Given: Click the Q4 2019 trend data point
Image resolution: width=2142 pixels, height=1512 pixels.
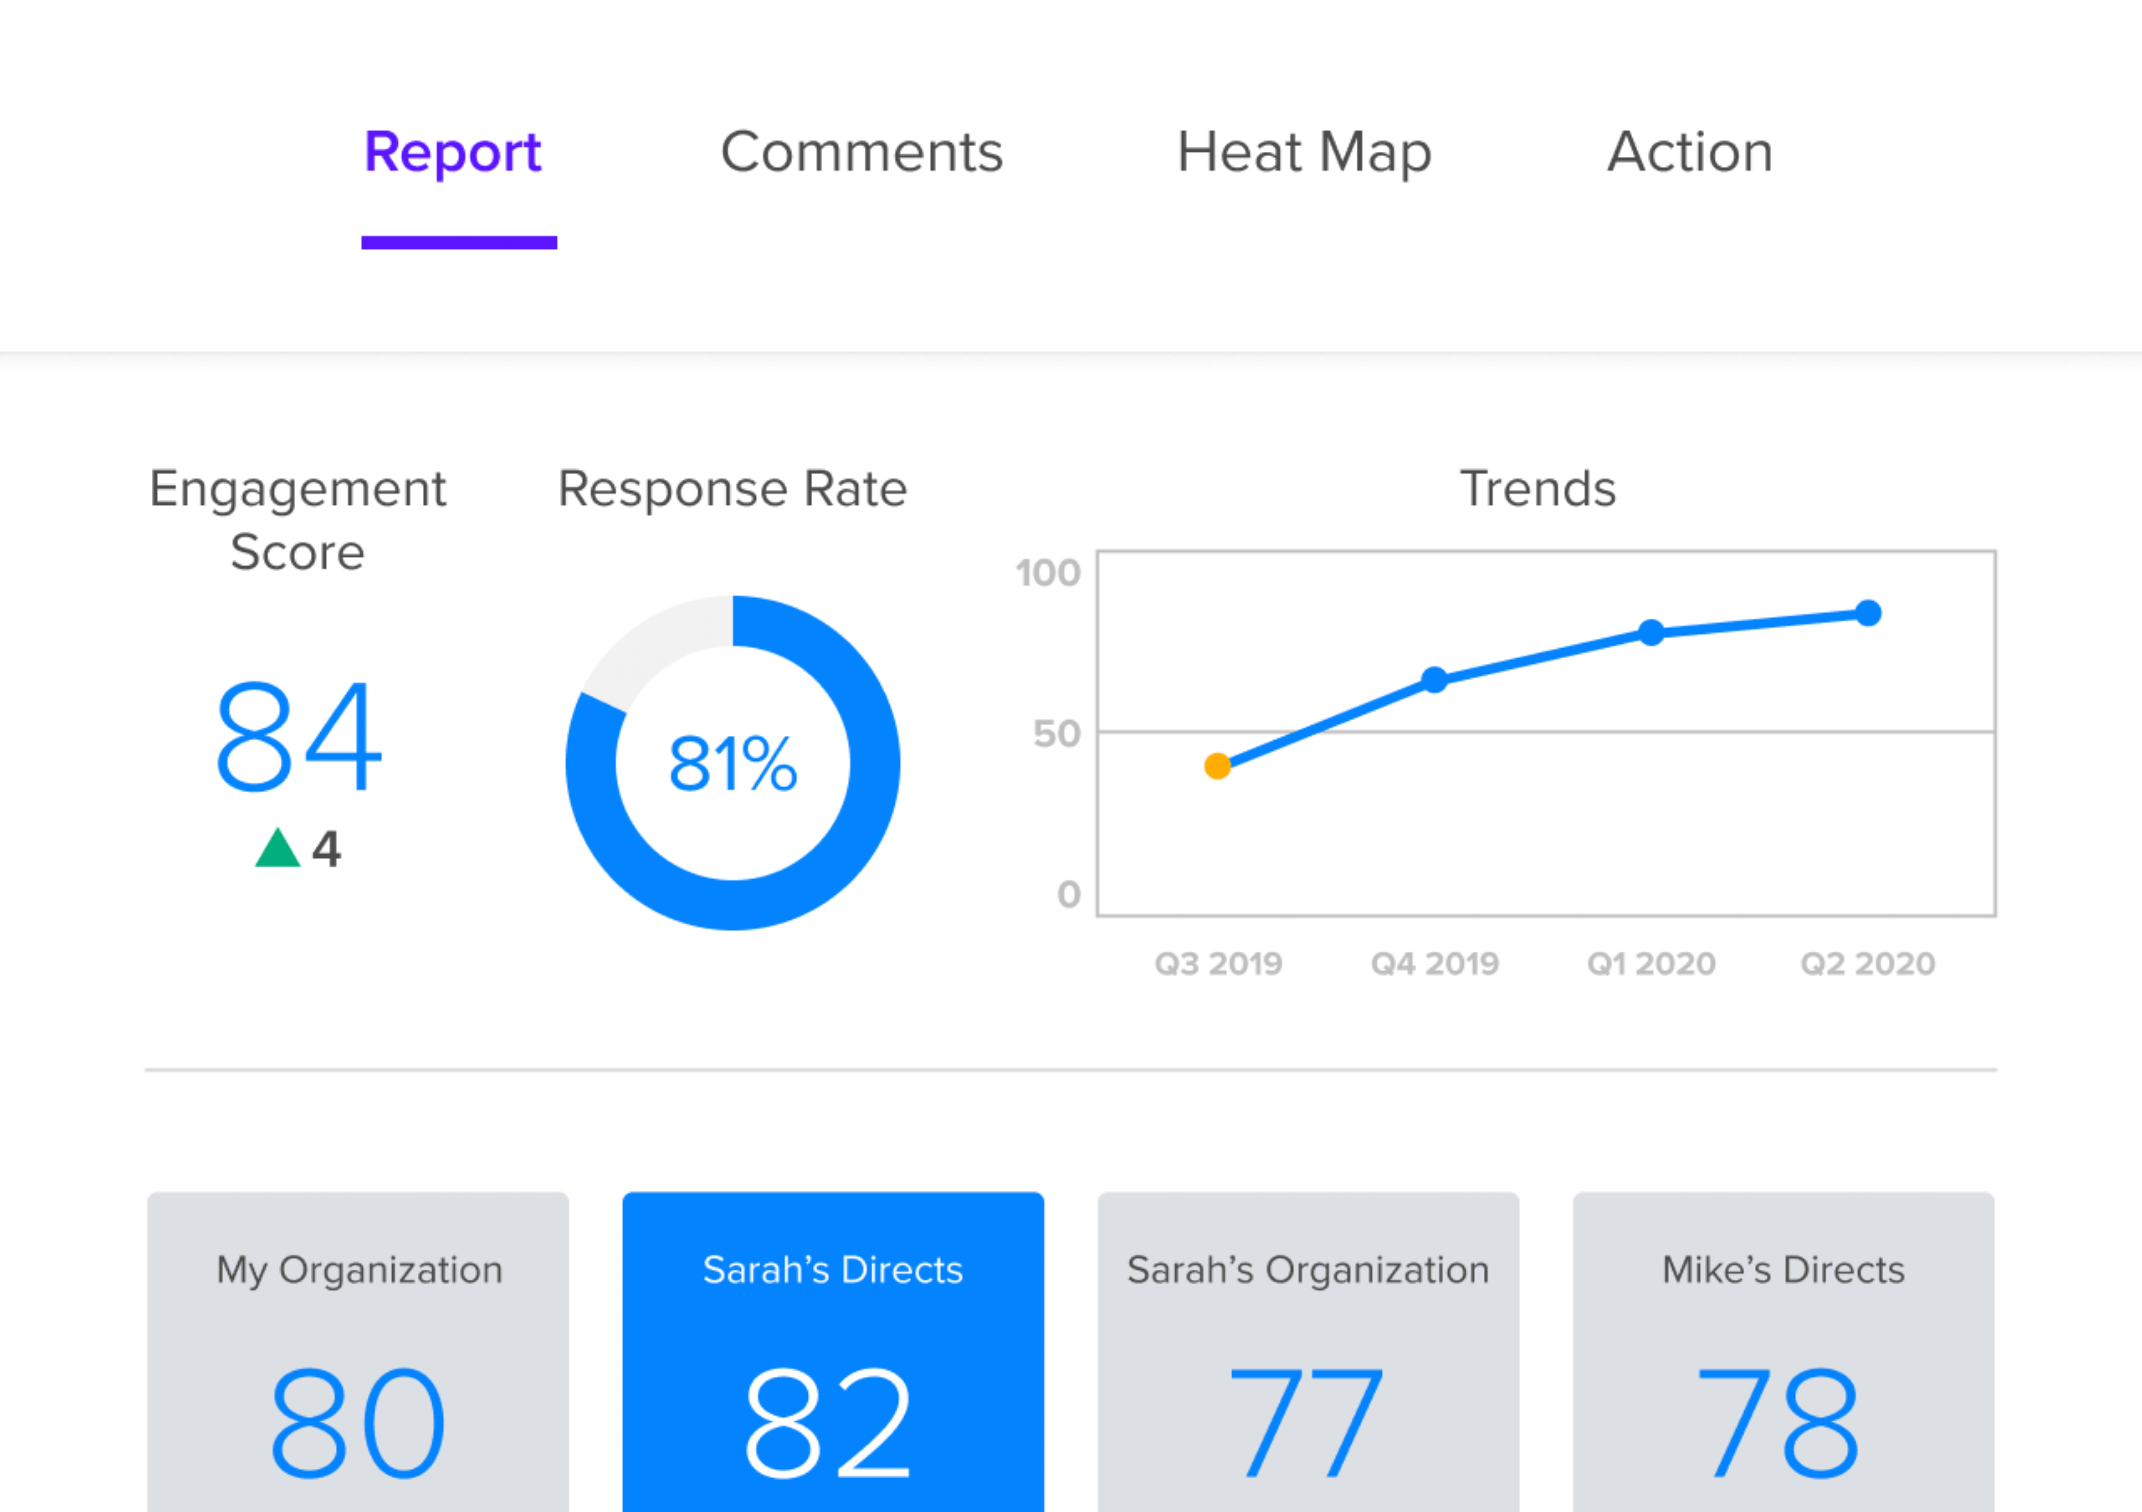Looking at the screenshot, I should point(1434,680).
